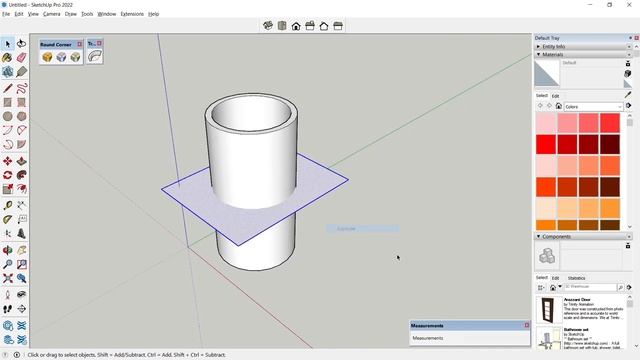Open the Extensions menu
The width and height of the screenshot is (640, 360).
(x=132, y=14)
